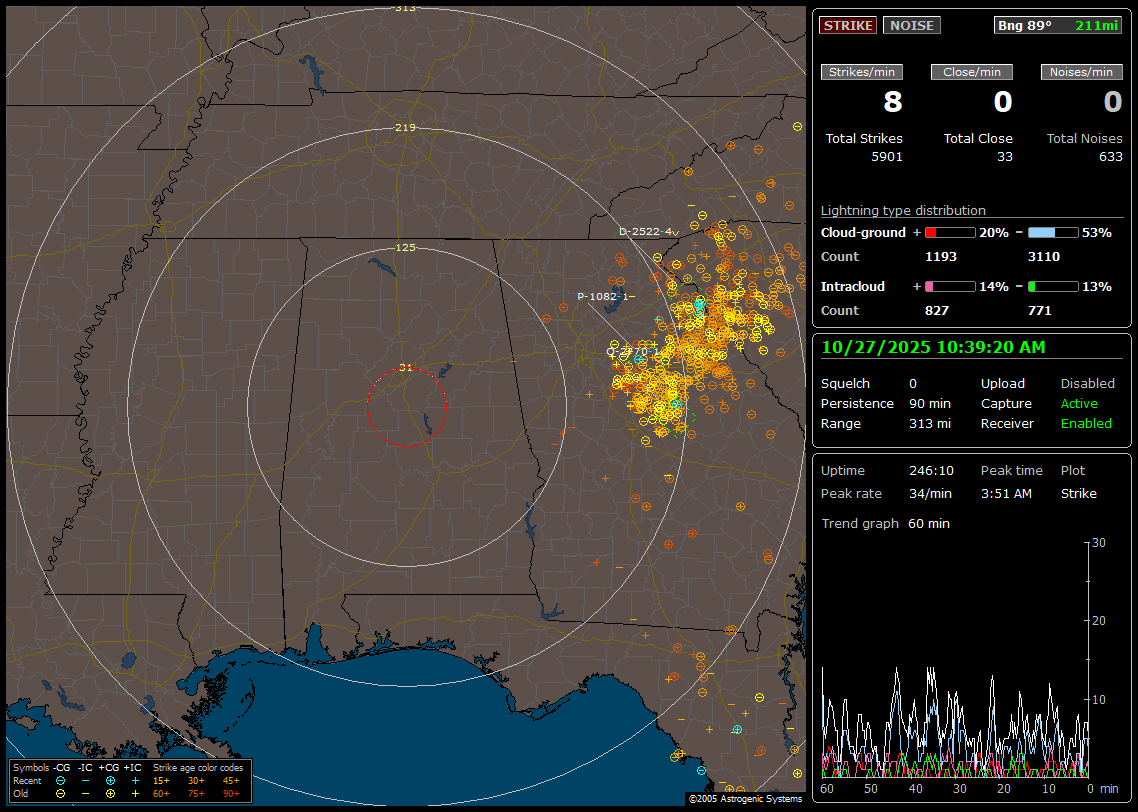Viewport: 1138px width, 812px height.
Task: Click the Noises/min label button
Action: click(x=1081, y=72)
